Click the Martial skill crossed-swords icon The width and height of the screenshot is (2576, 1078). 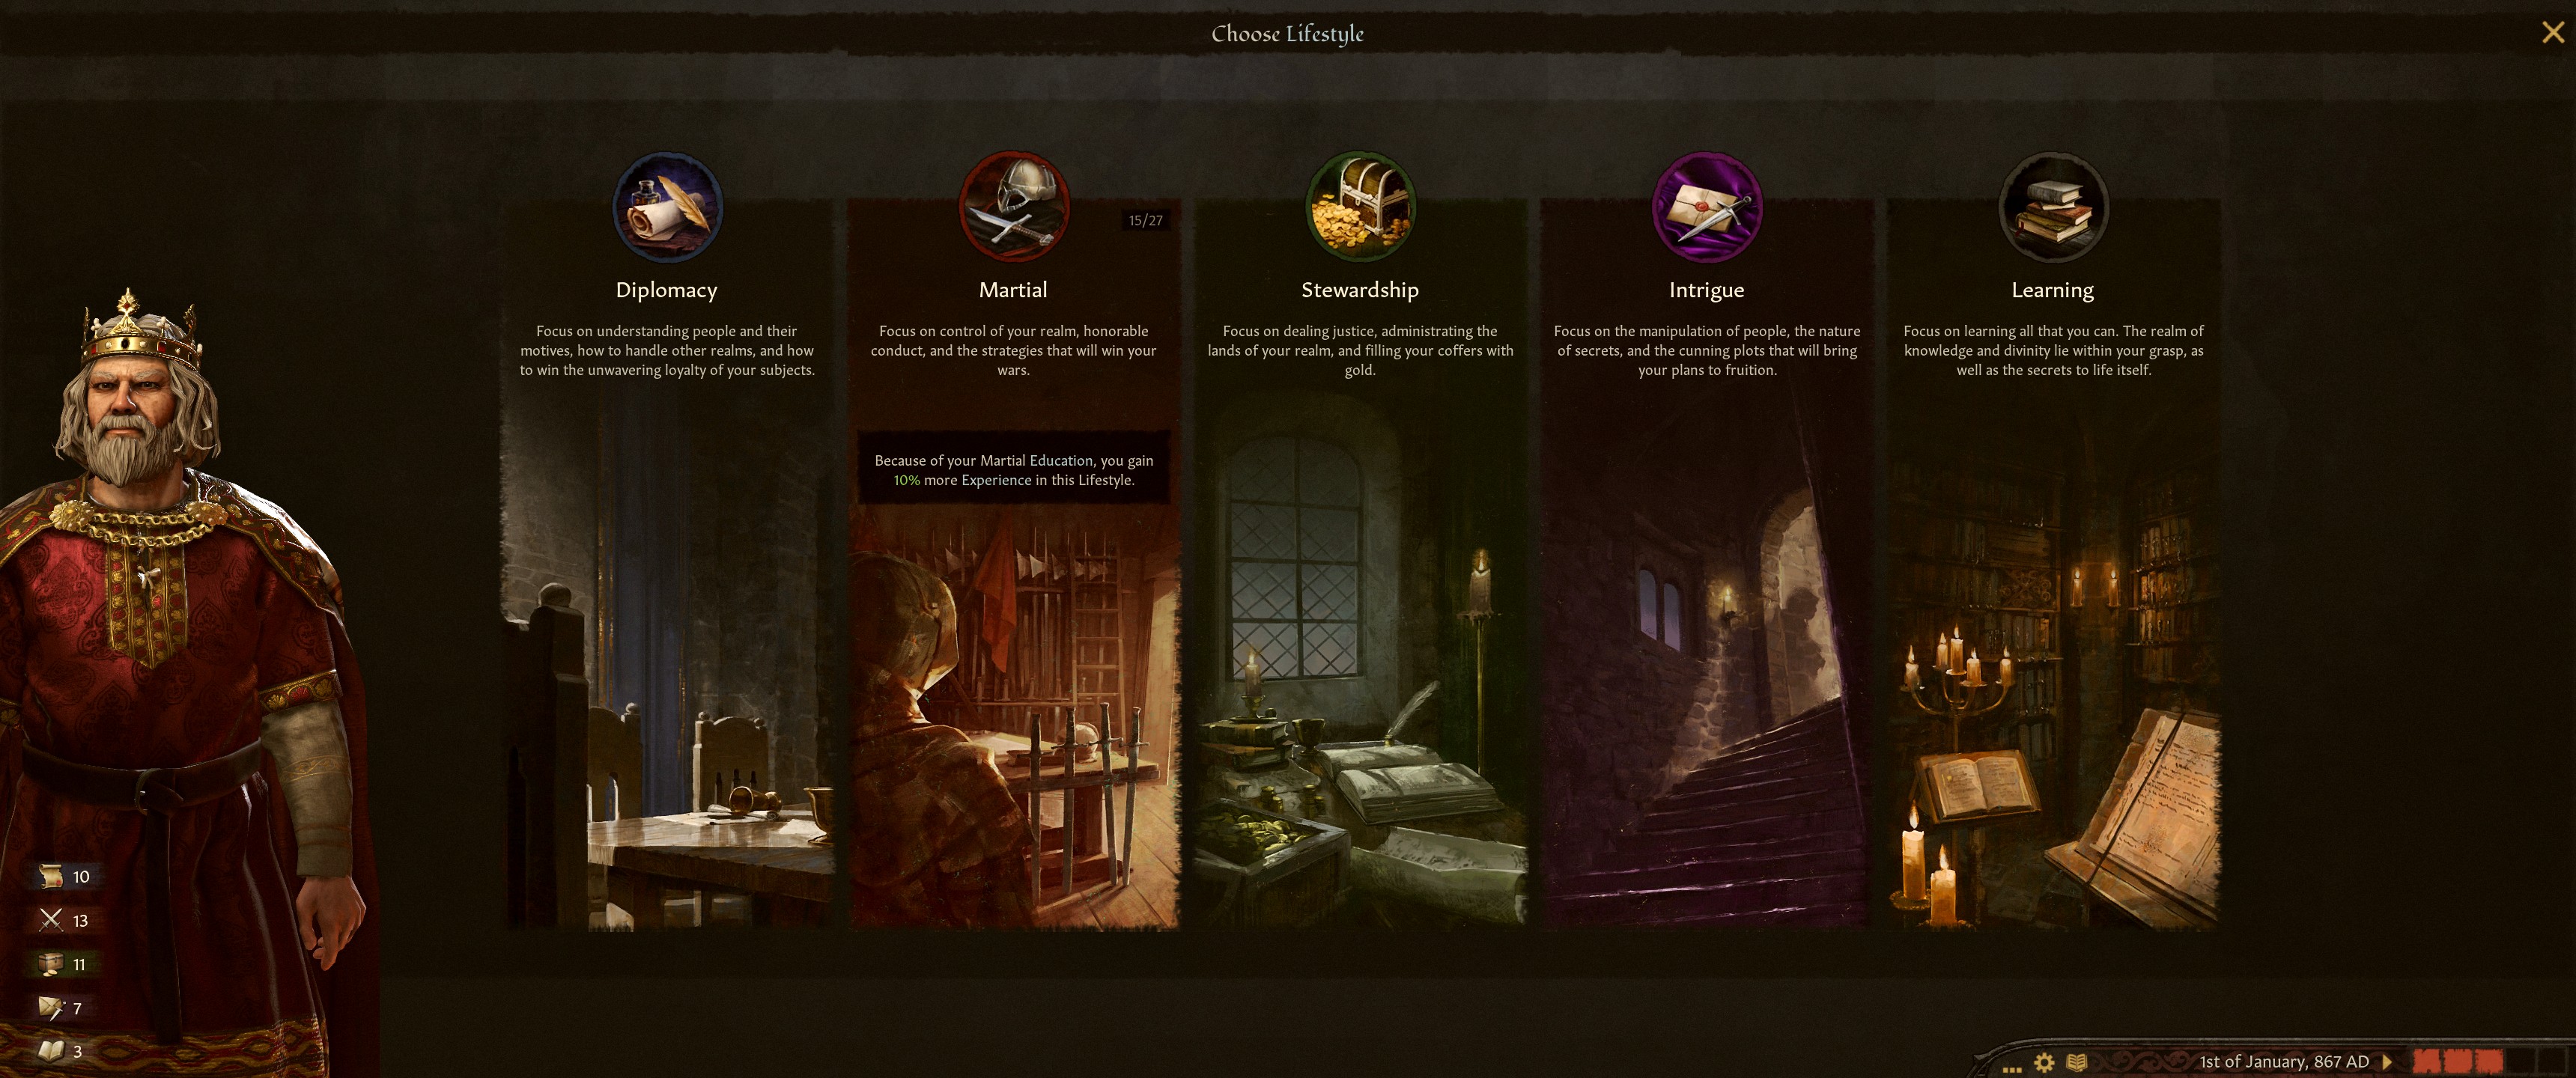51,920
